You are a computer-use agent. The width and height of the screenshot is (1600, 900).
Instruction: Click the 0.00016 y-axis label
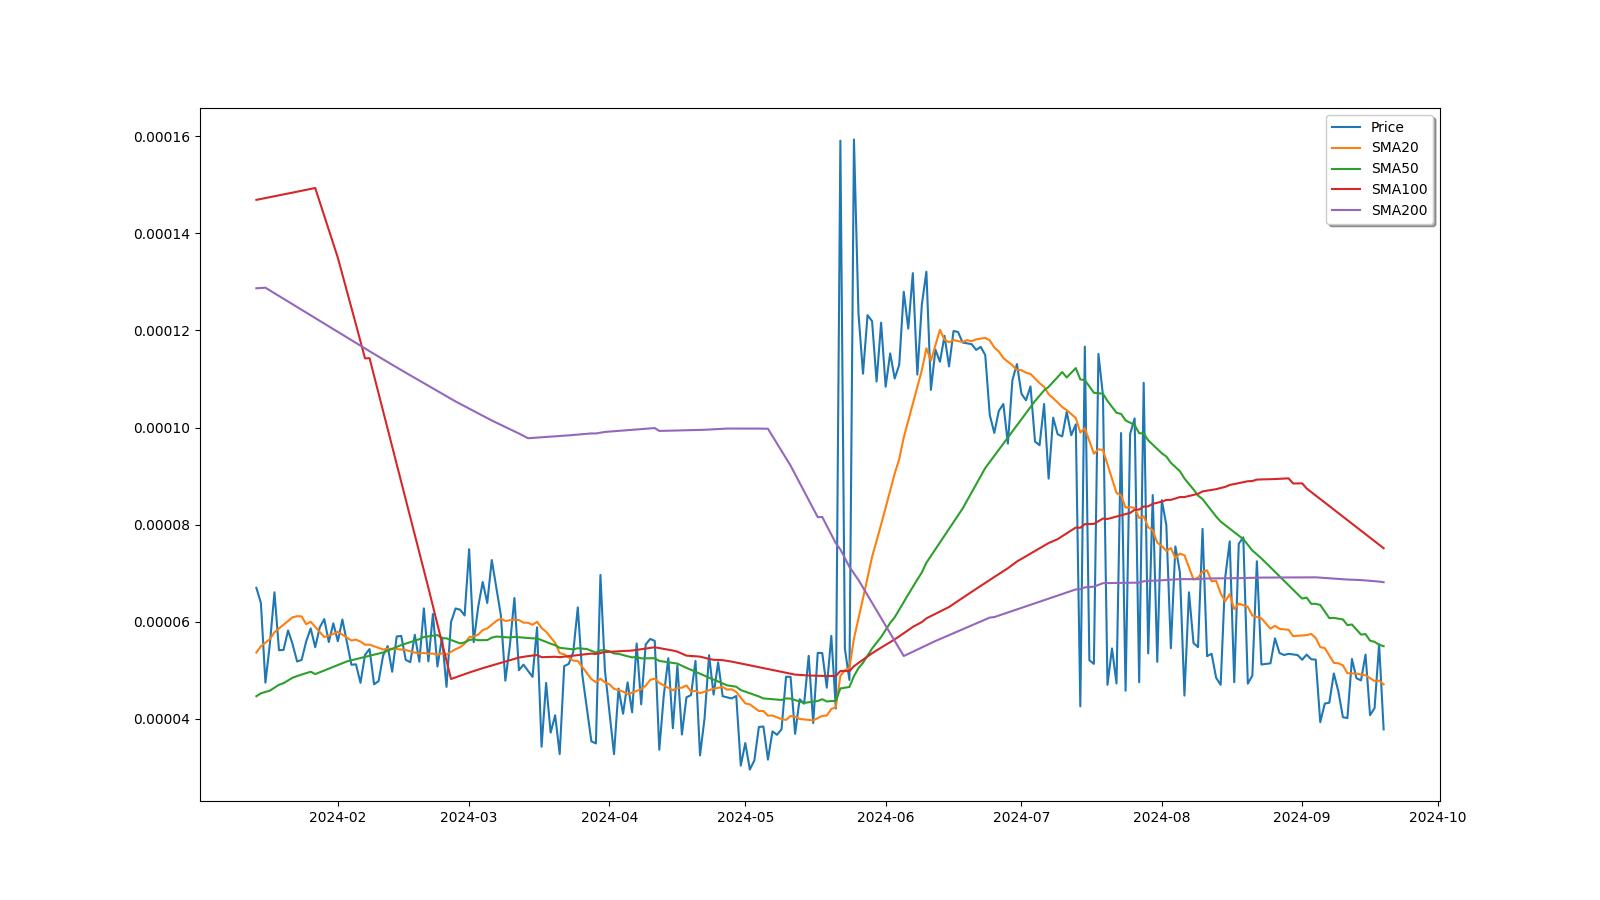point(163,137)
